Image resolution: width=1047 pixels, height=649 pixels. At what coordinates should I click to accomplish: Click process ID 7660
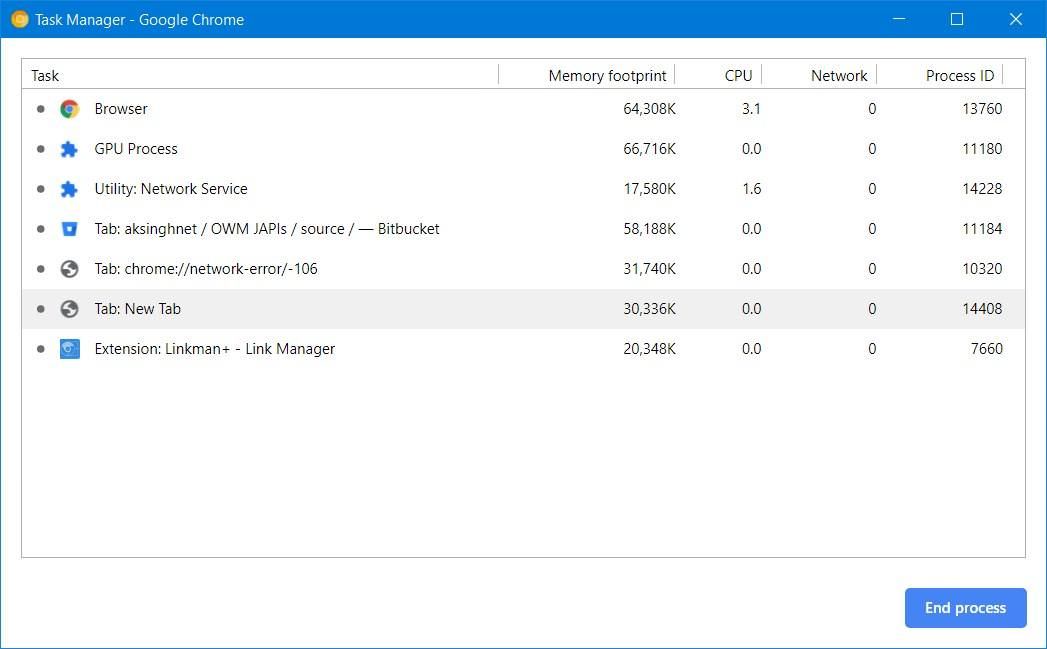[986, 349]
